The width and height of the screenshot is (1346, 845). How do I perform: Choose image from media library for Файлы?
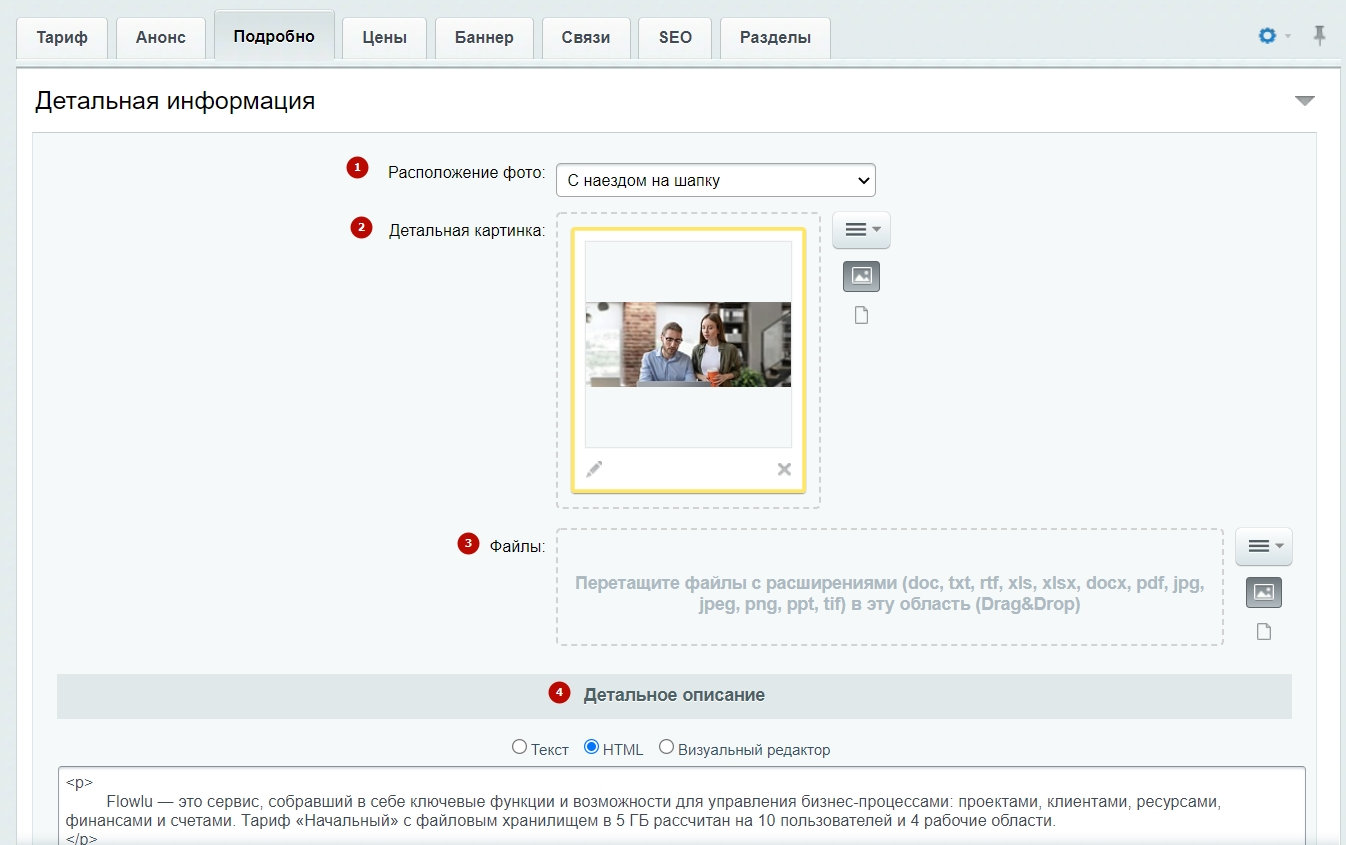click(x=1264, y=593)
